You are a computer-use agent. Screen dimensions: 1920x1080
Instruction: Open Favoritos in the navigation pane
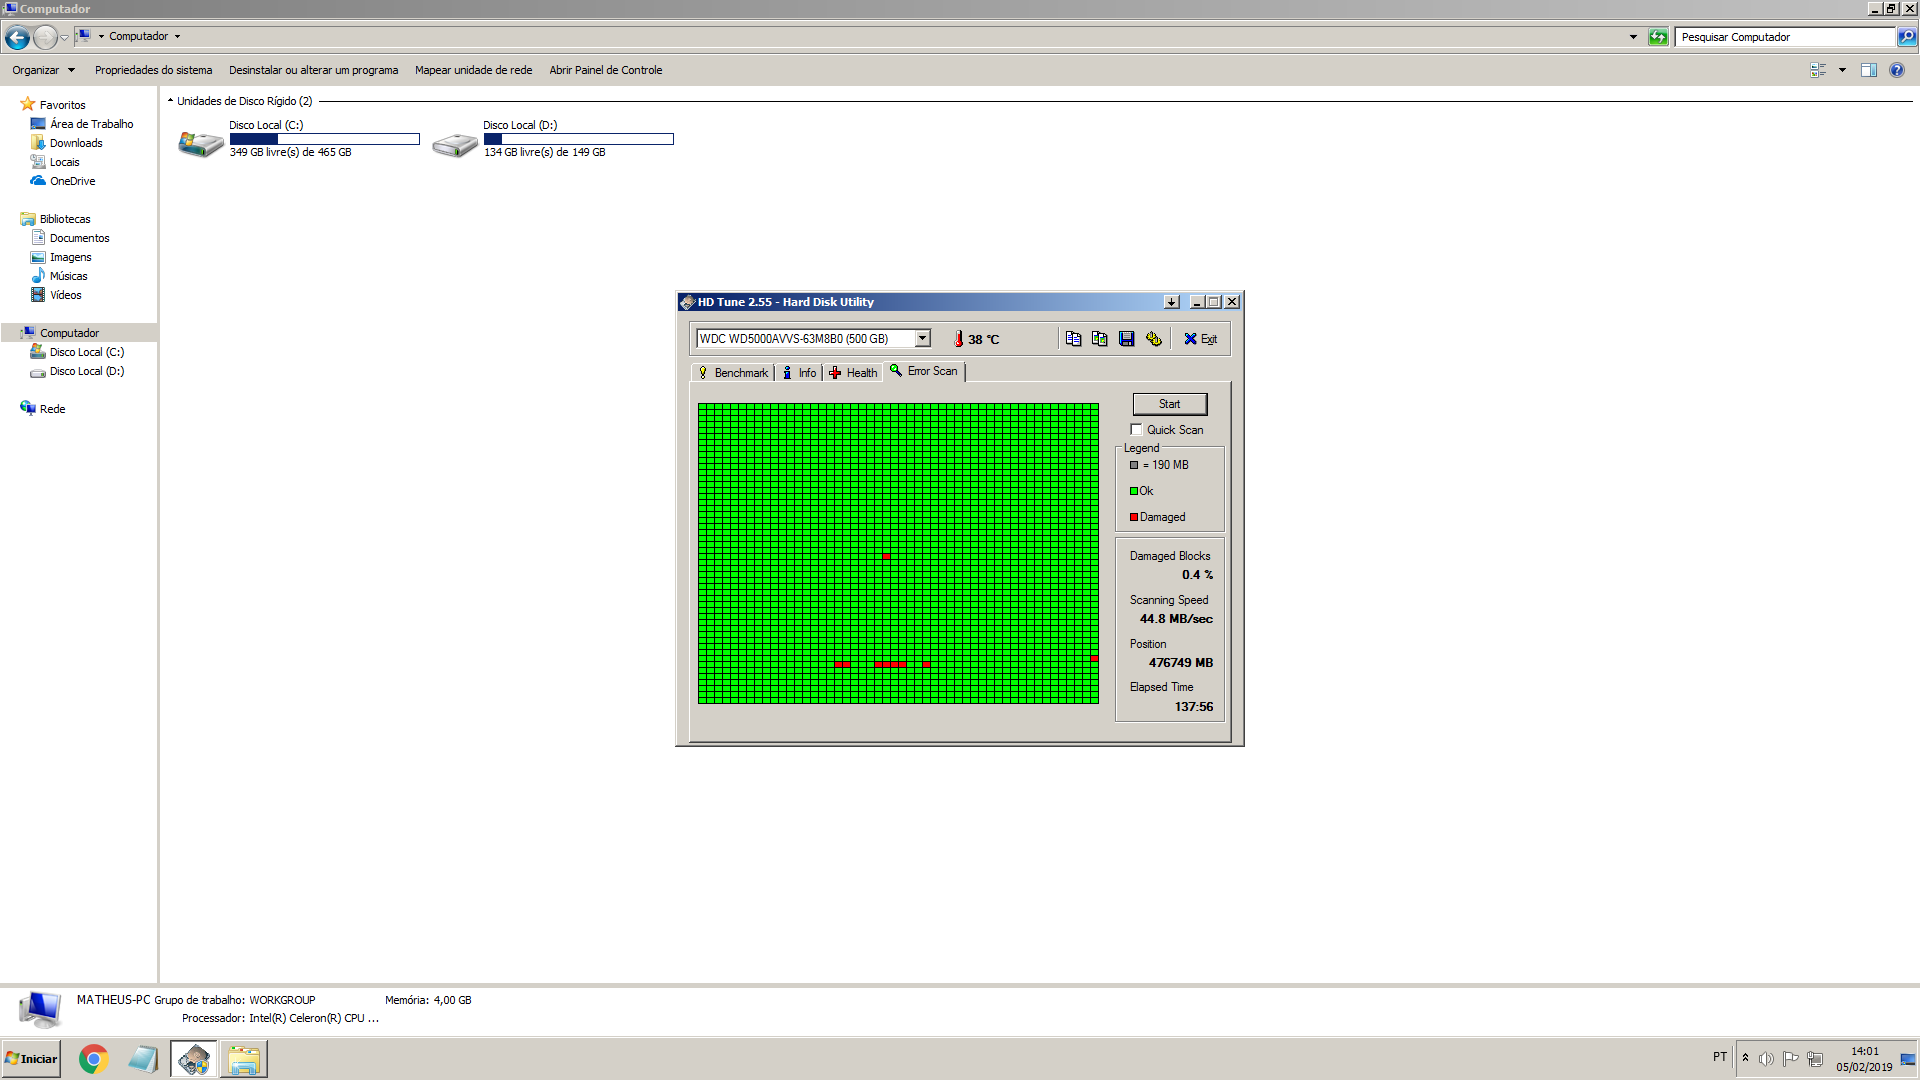click(62, 105)
